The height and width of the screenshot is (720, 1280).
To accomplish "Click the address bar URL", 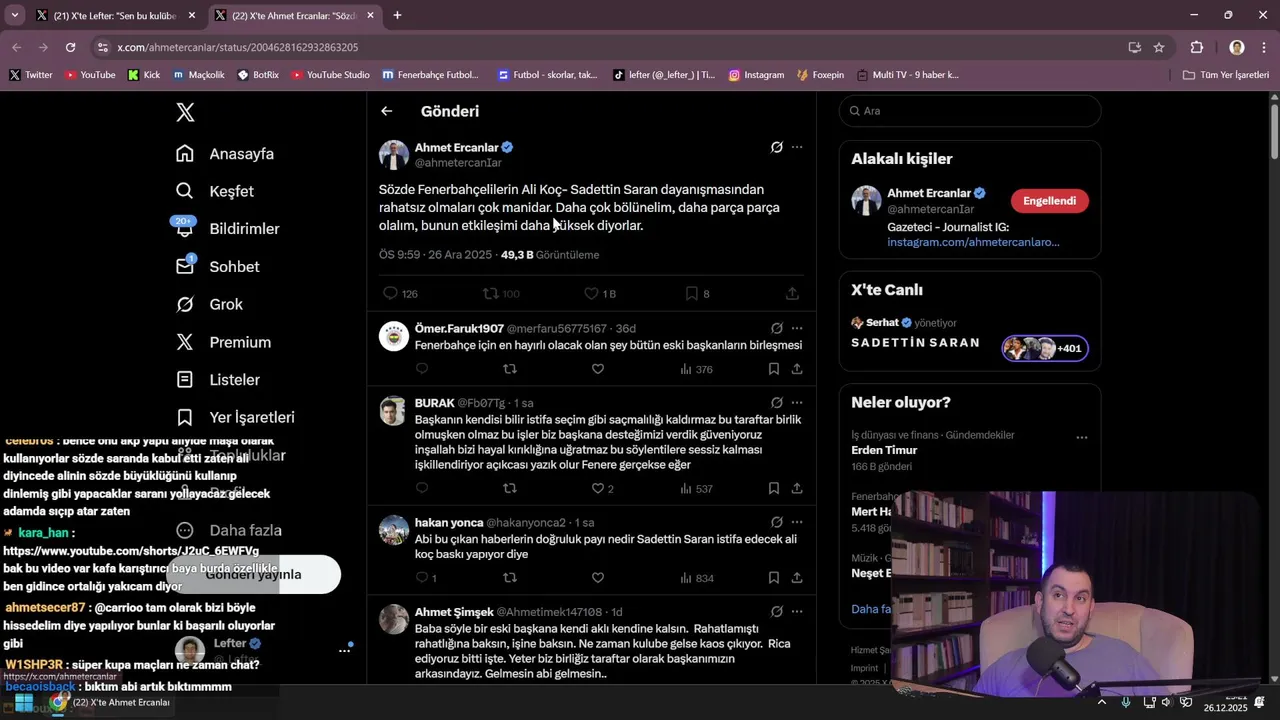I will tap(237, 47).
